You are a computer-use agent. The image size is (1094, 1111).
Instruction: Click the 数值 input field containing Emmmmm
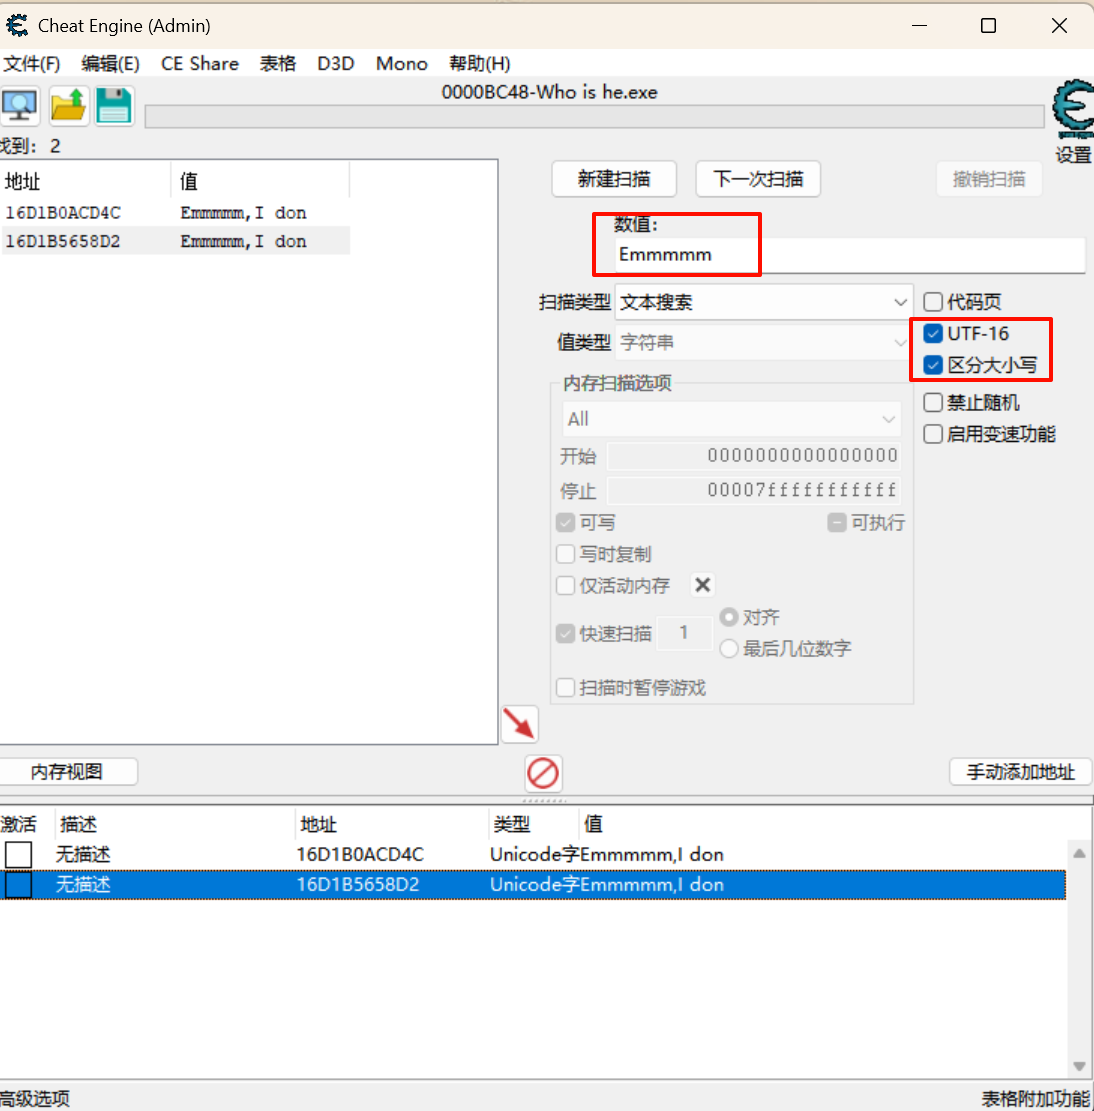tap(850, 254)
